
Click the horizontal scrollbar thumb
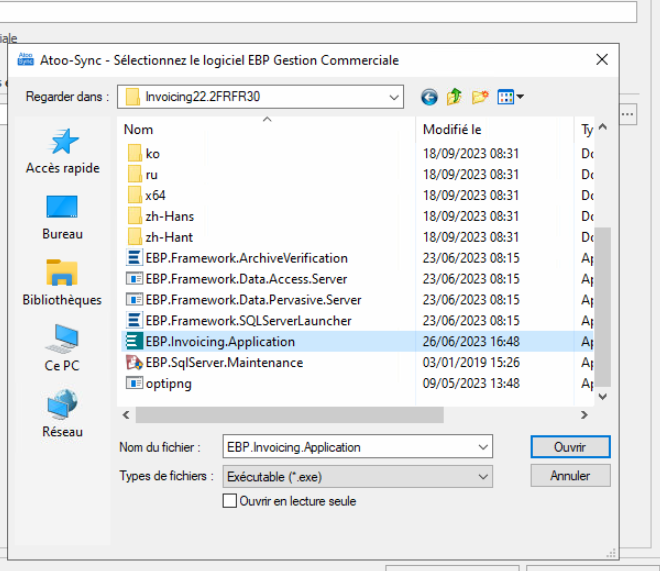point(290,415)
